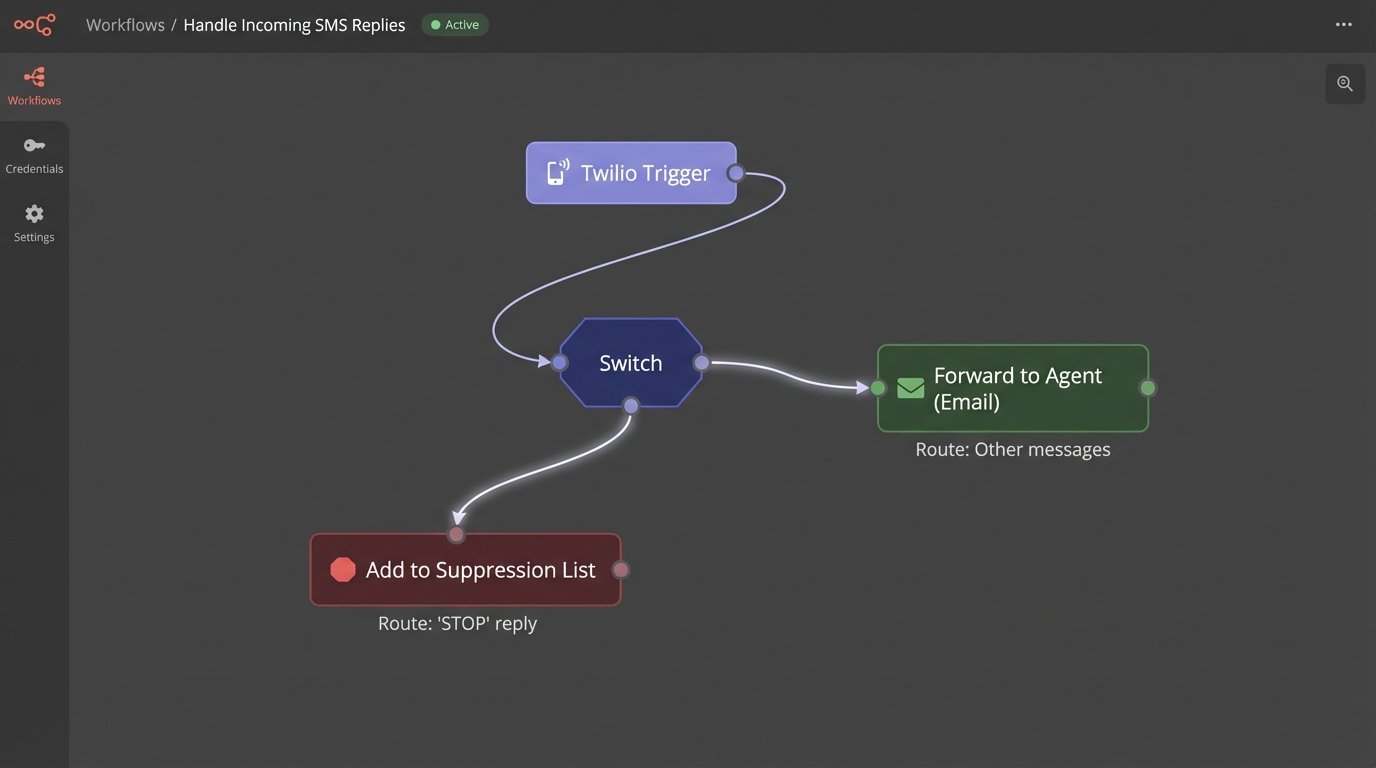Click the phone icon on Twilio Trigger
This screenshot has height=768, width=1376.
coord(557,173)
